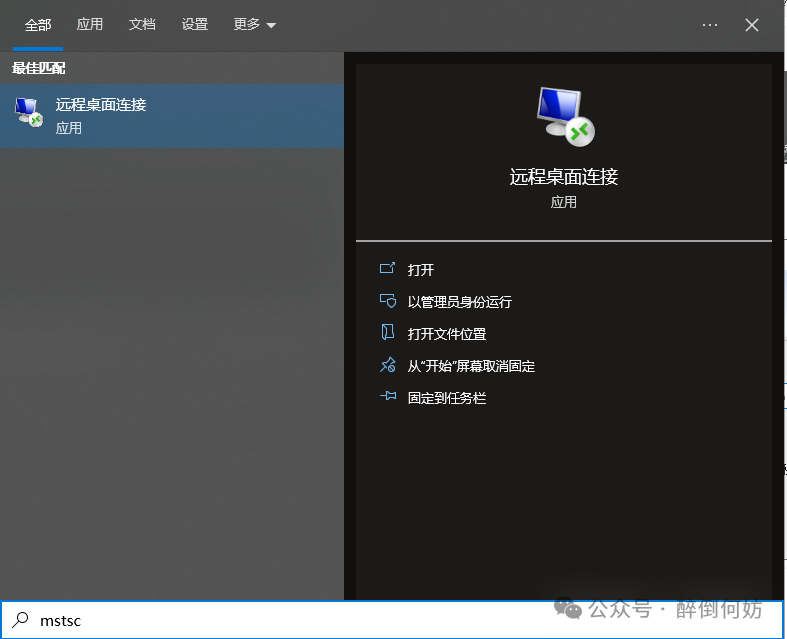Close the search panel with X
The width and height of the screenshot is (787, 639).
(x=752, y=25)
